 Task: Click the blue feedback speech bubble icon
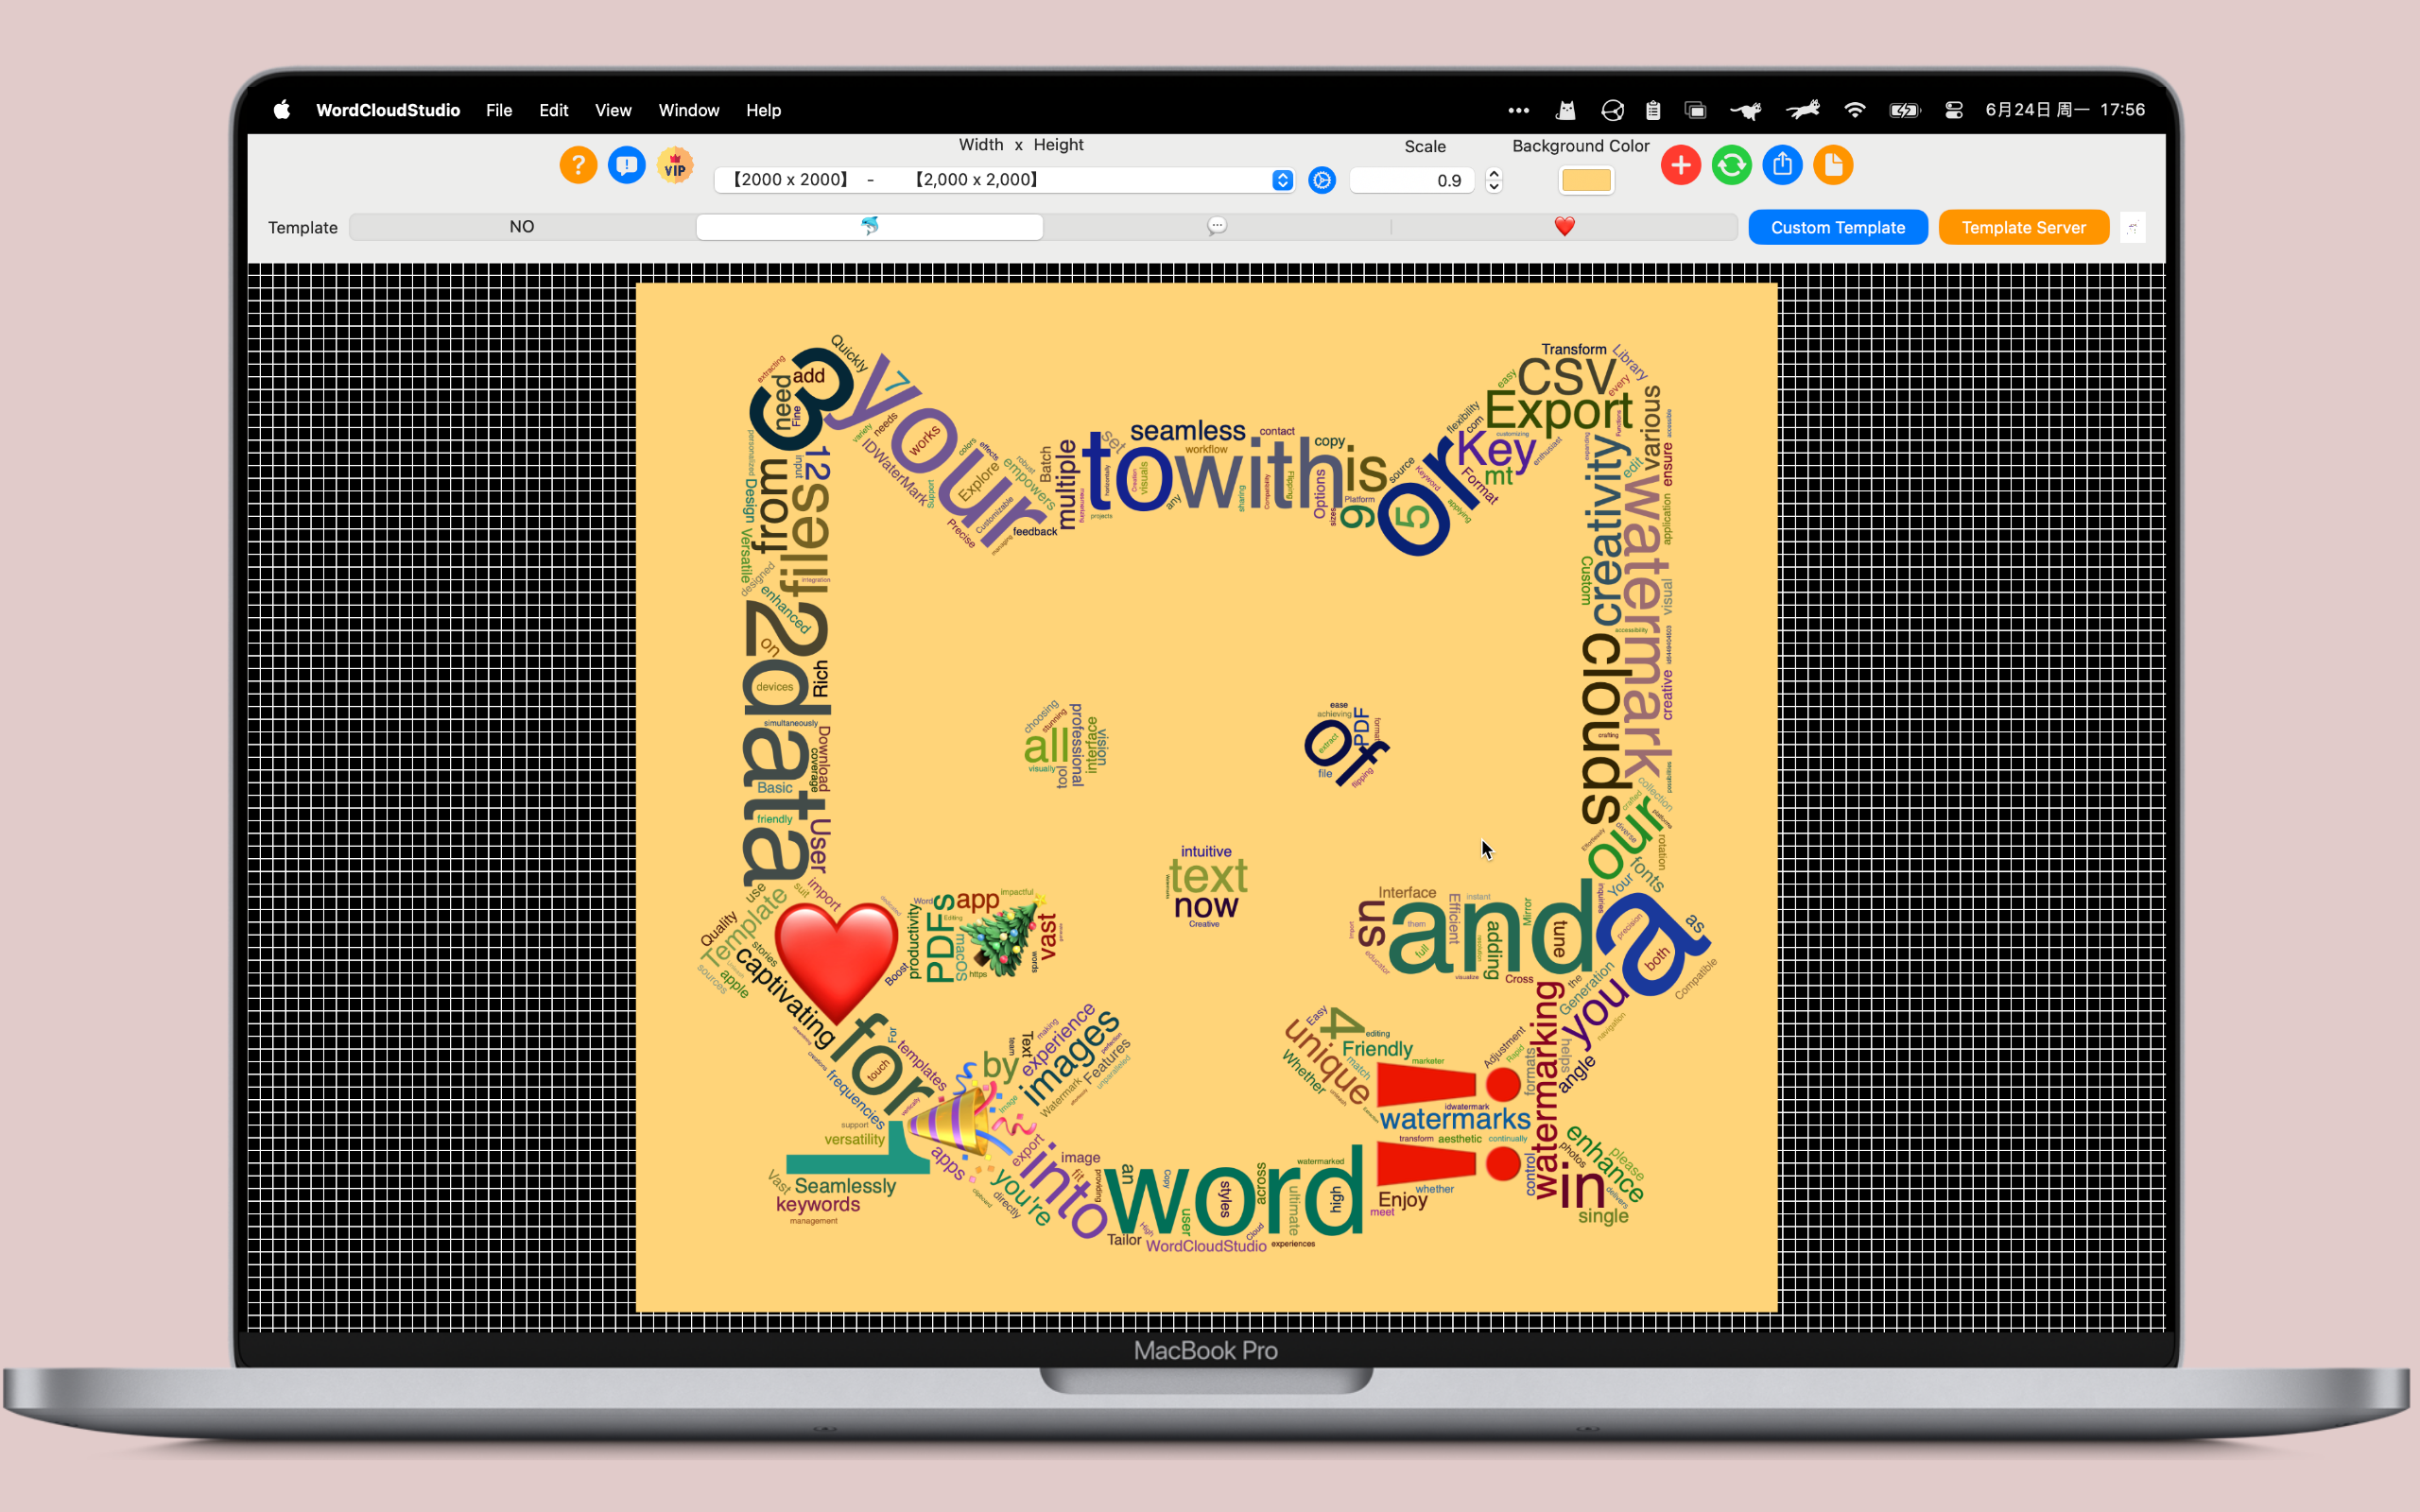click(627, 165)
